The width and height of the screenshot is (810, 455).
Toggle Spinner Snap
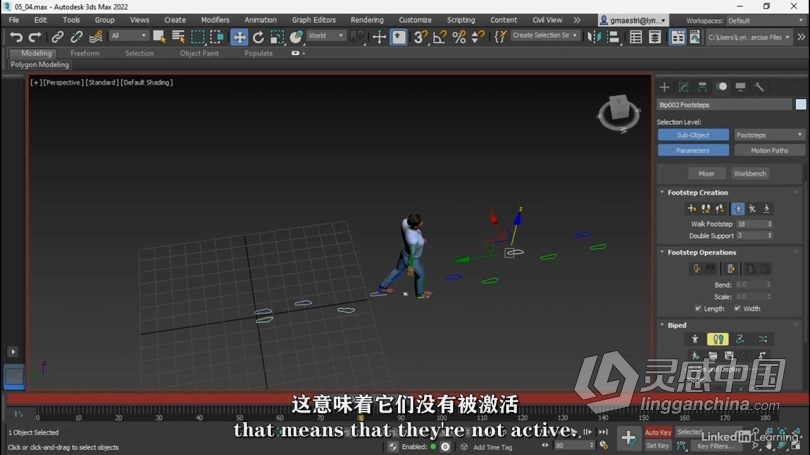coord(478,37)
